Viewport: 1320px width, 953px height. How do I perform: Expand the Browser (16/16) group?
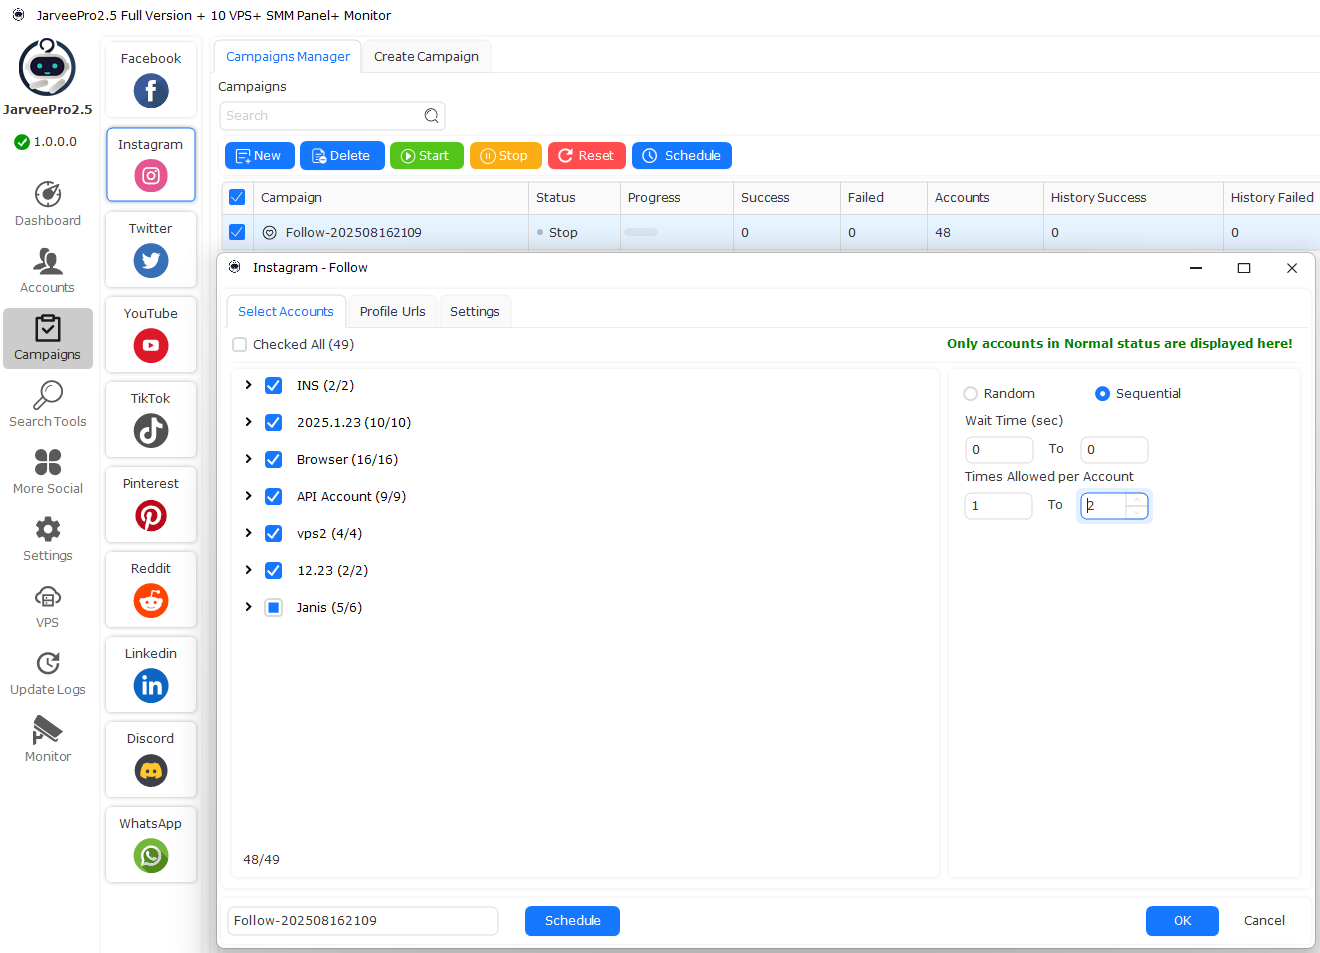248,459
